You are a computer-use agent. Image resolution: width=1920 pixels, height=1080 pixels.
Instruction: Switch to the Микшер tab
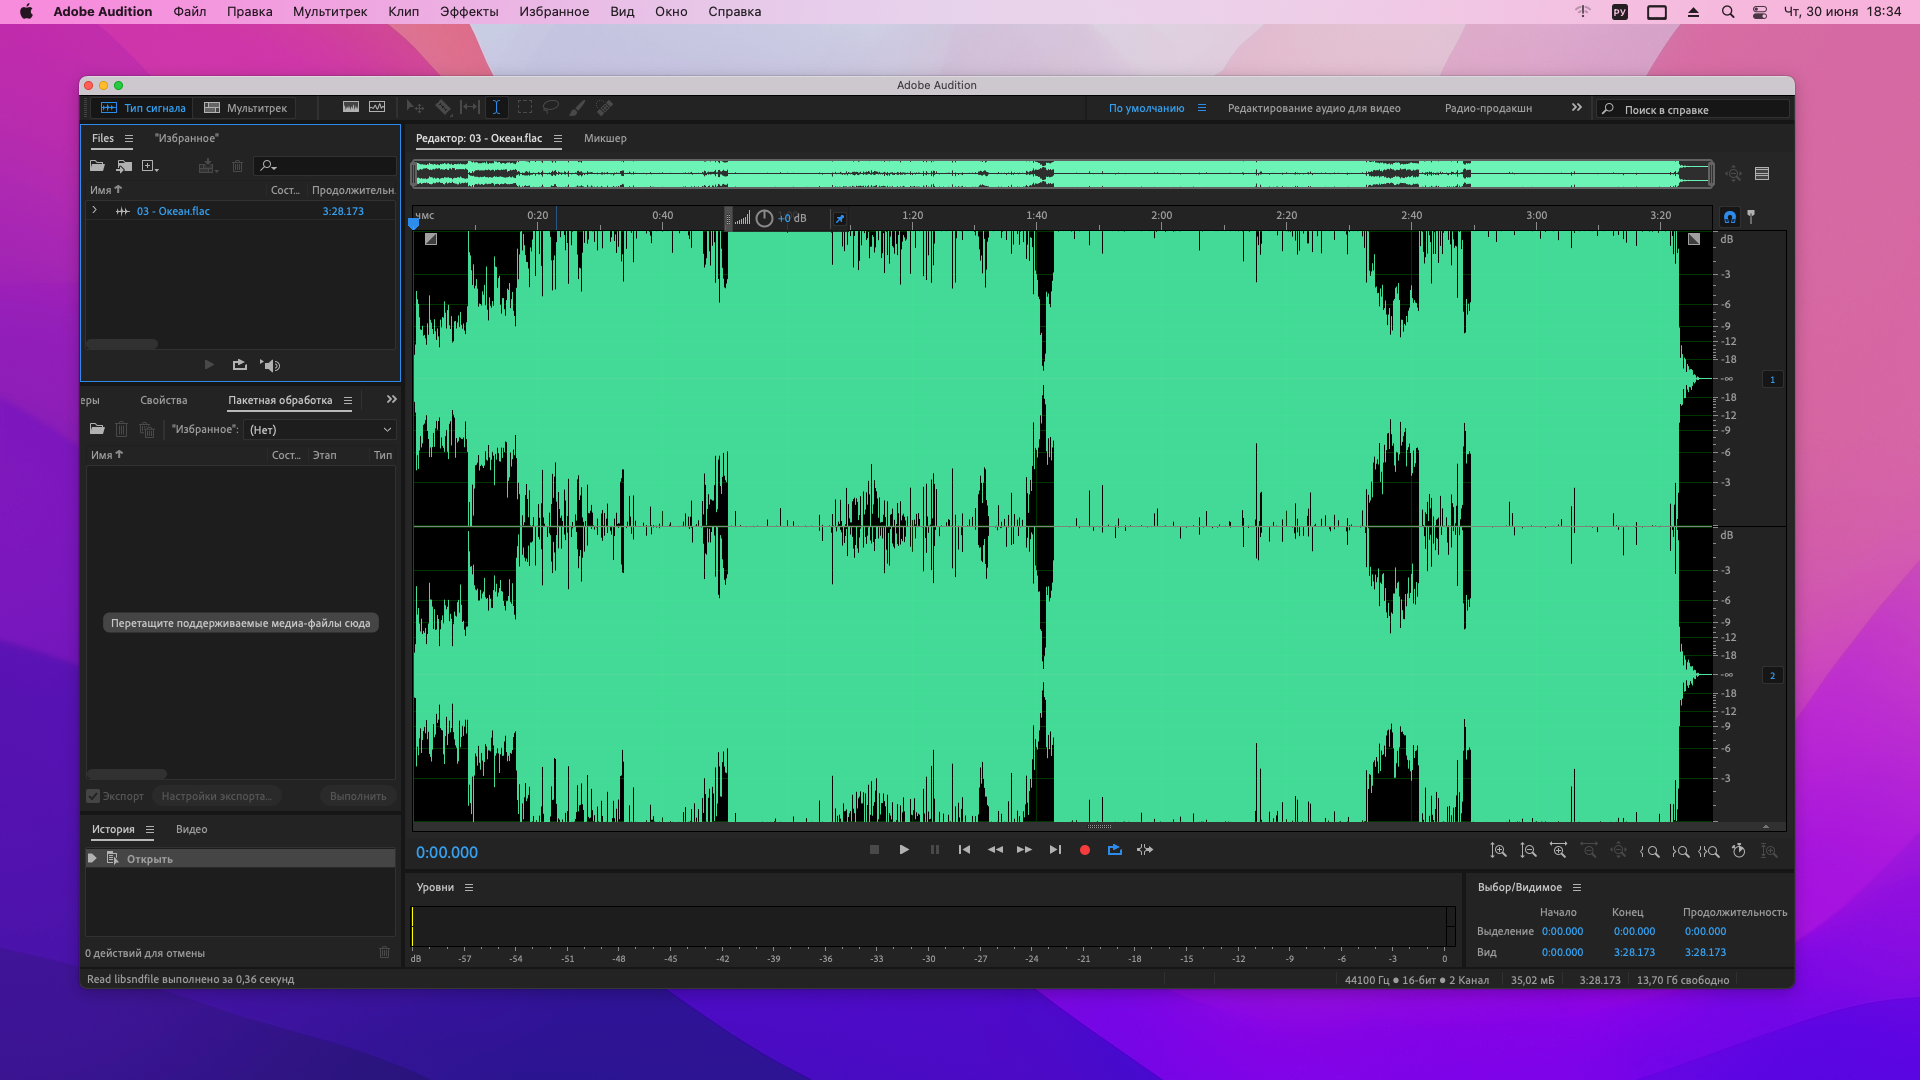(605, 139)
